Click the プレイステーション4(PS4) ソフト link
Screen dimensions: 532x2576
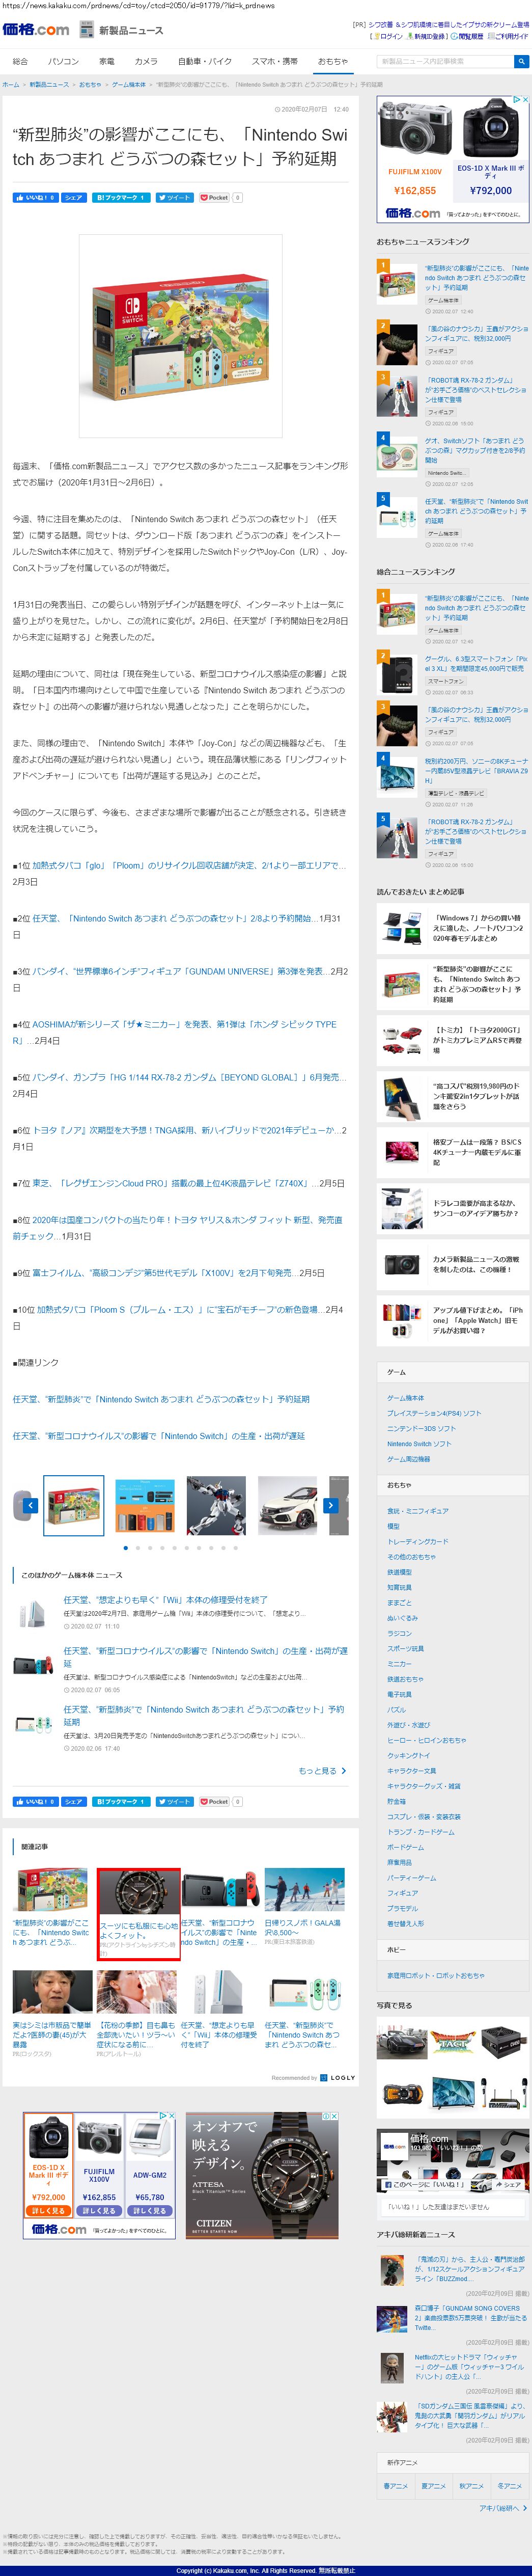tap(434, 1413)
